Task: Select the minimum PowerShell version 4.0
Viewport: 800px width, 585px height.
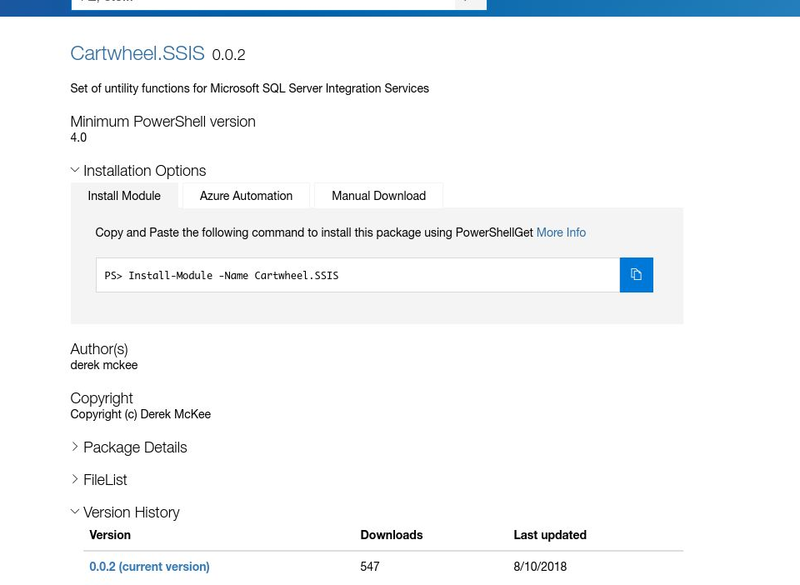Action: click(79, 138)
